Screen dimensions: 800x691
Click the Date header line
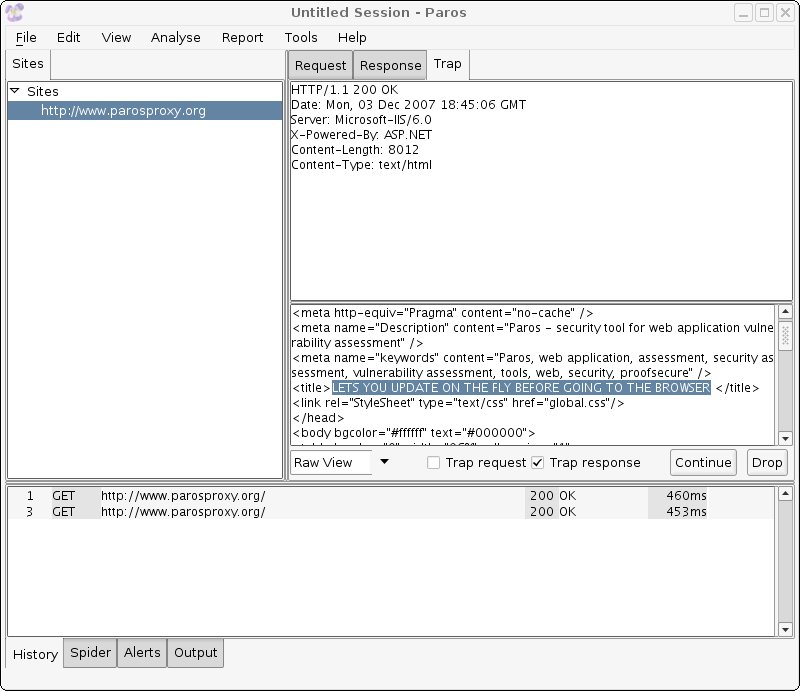click(x=408, y=105)
